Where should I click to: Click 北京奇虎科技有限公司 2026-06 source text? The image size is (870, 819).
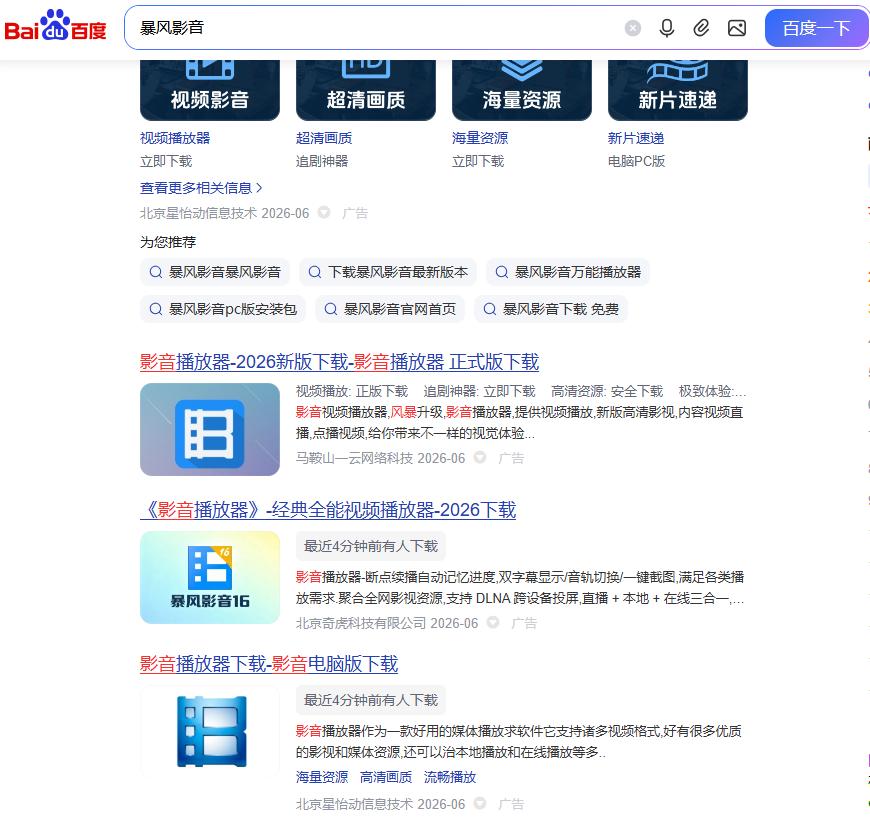387,623
